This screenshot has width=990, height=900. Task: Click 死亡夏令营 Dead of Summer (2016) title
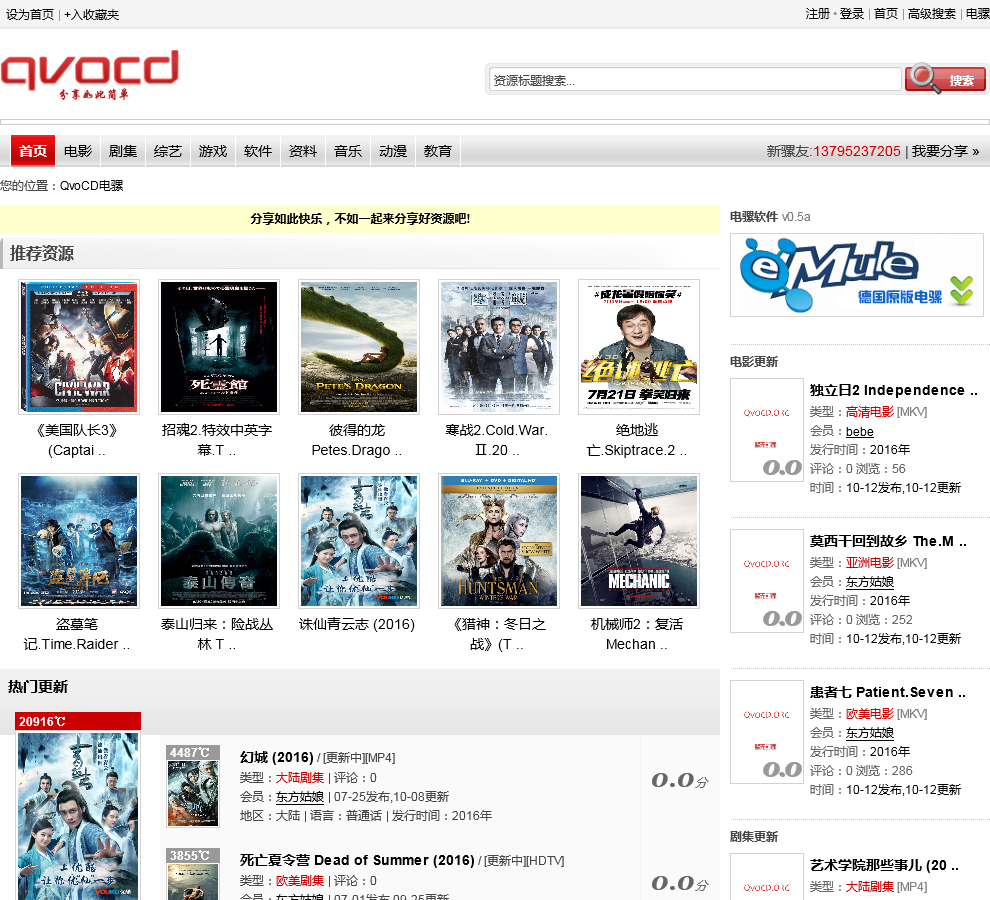357,860
